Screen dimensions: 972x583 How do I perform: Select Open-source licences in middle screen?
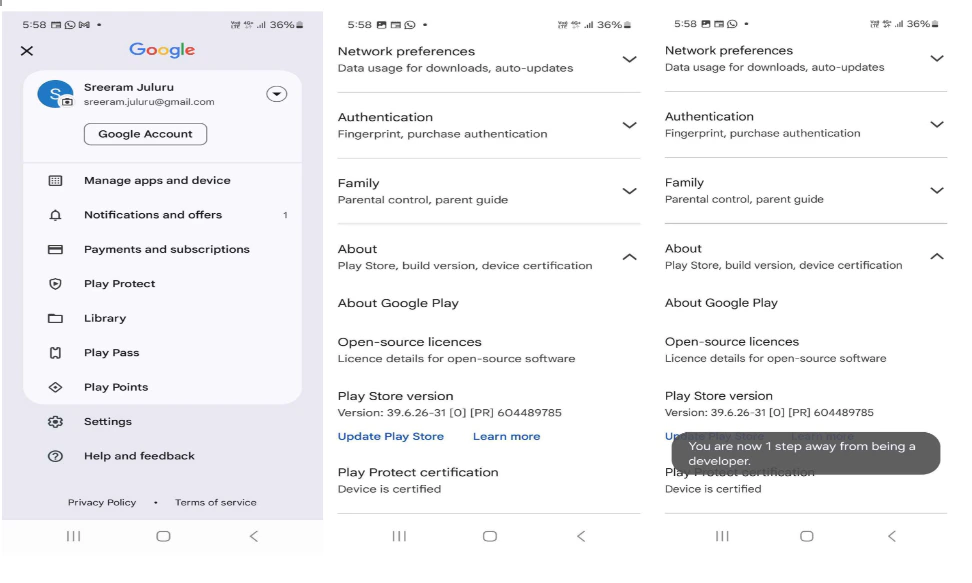pyautogui.click(x=488, y=350)
